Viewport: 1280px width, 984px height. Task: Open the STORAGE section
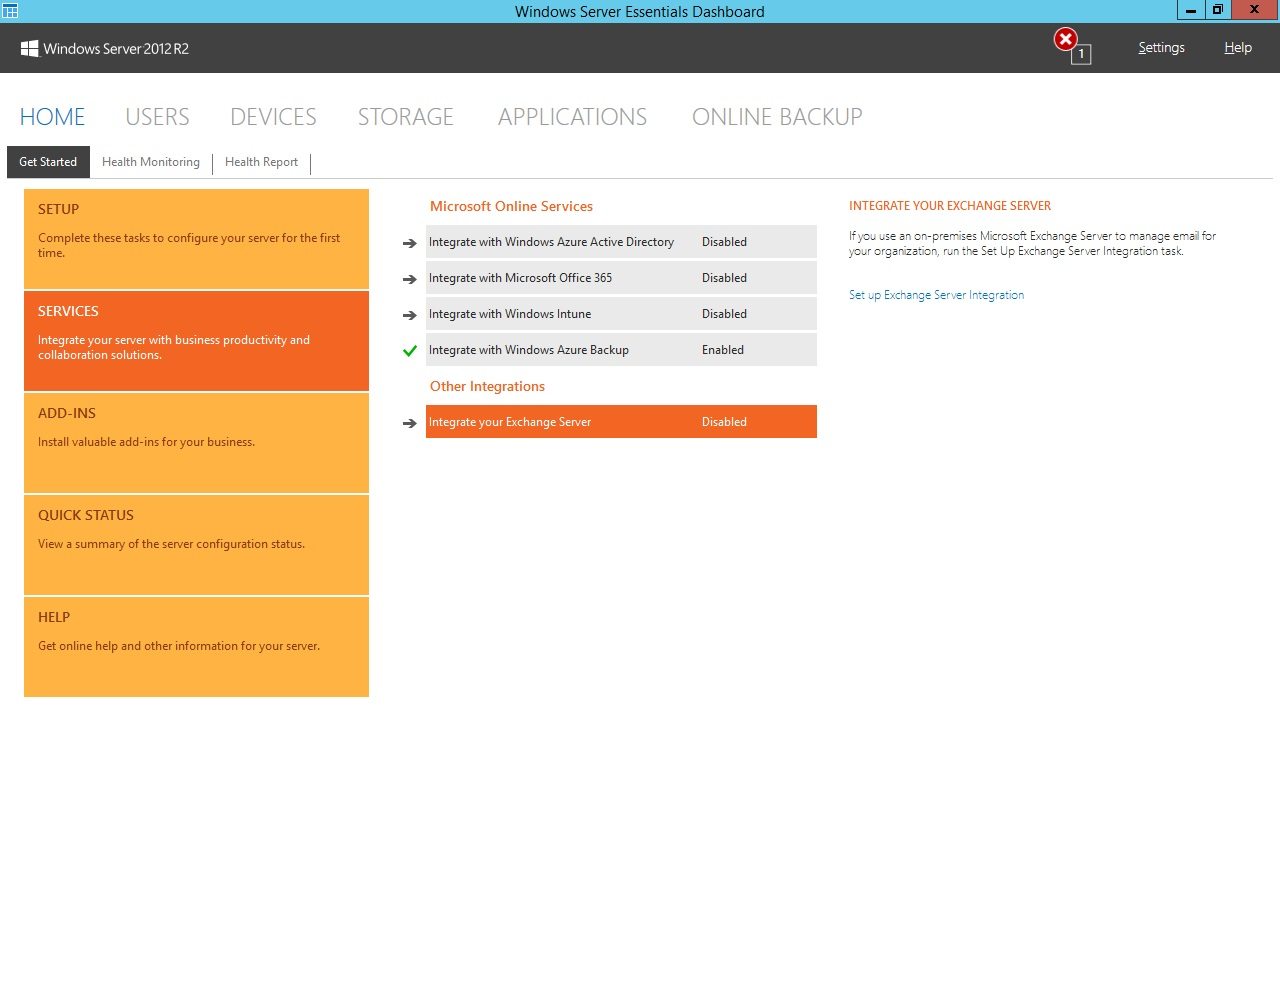(406, 117)
